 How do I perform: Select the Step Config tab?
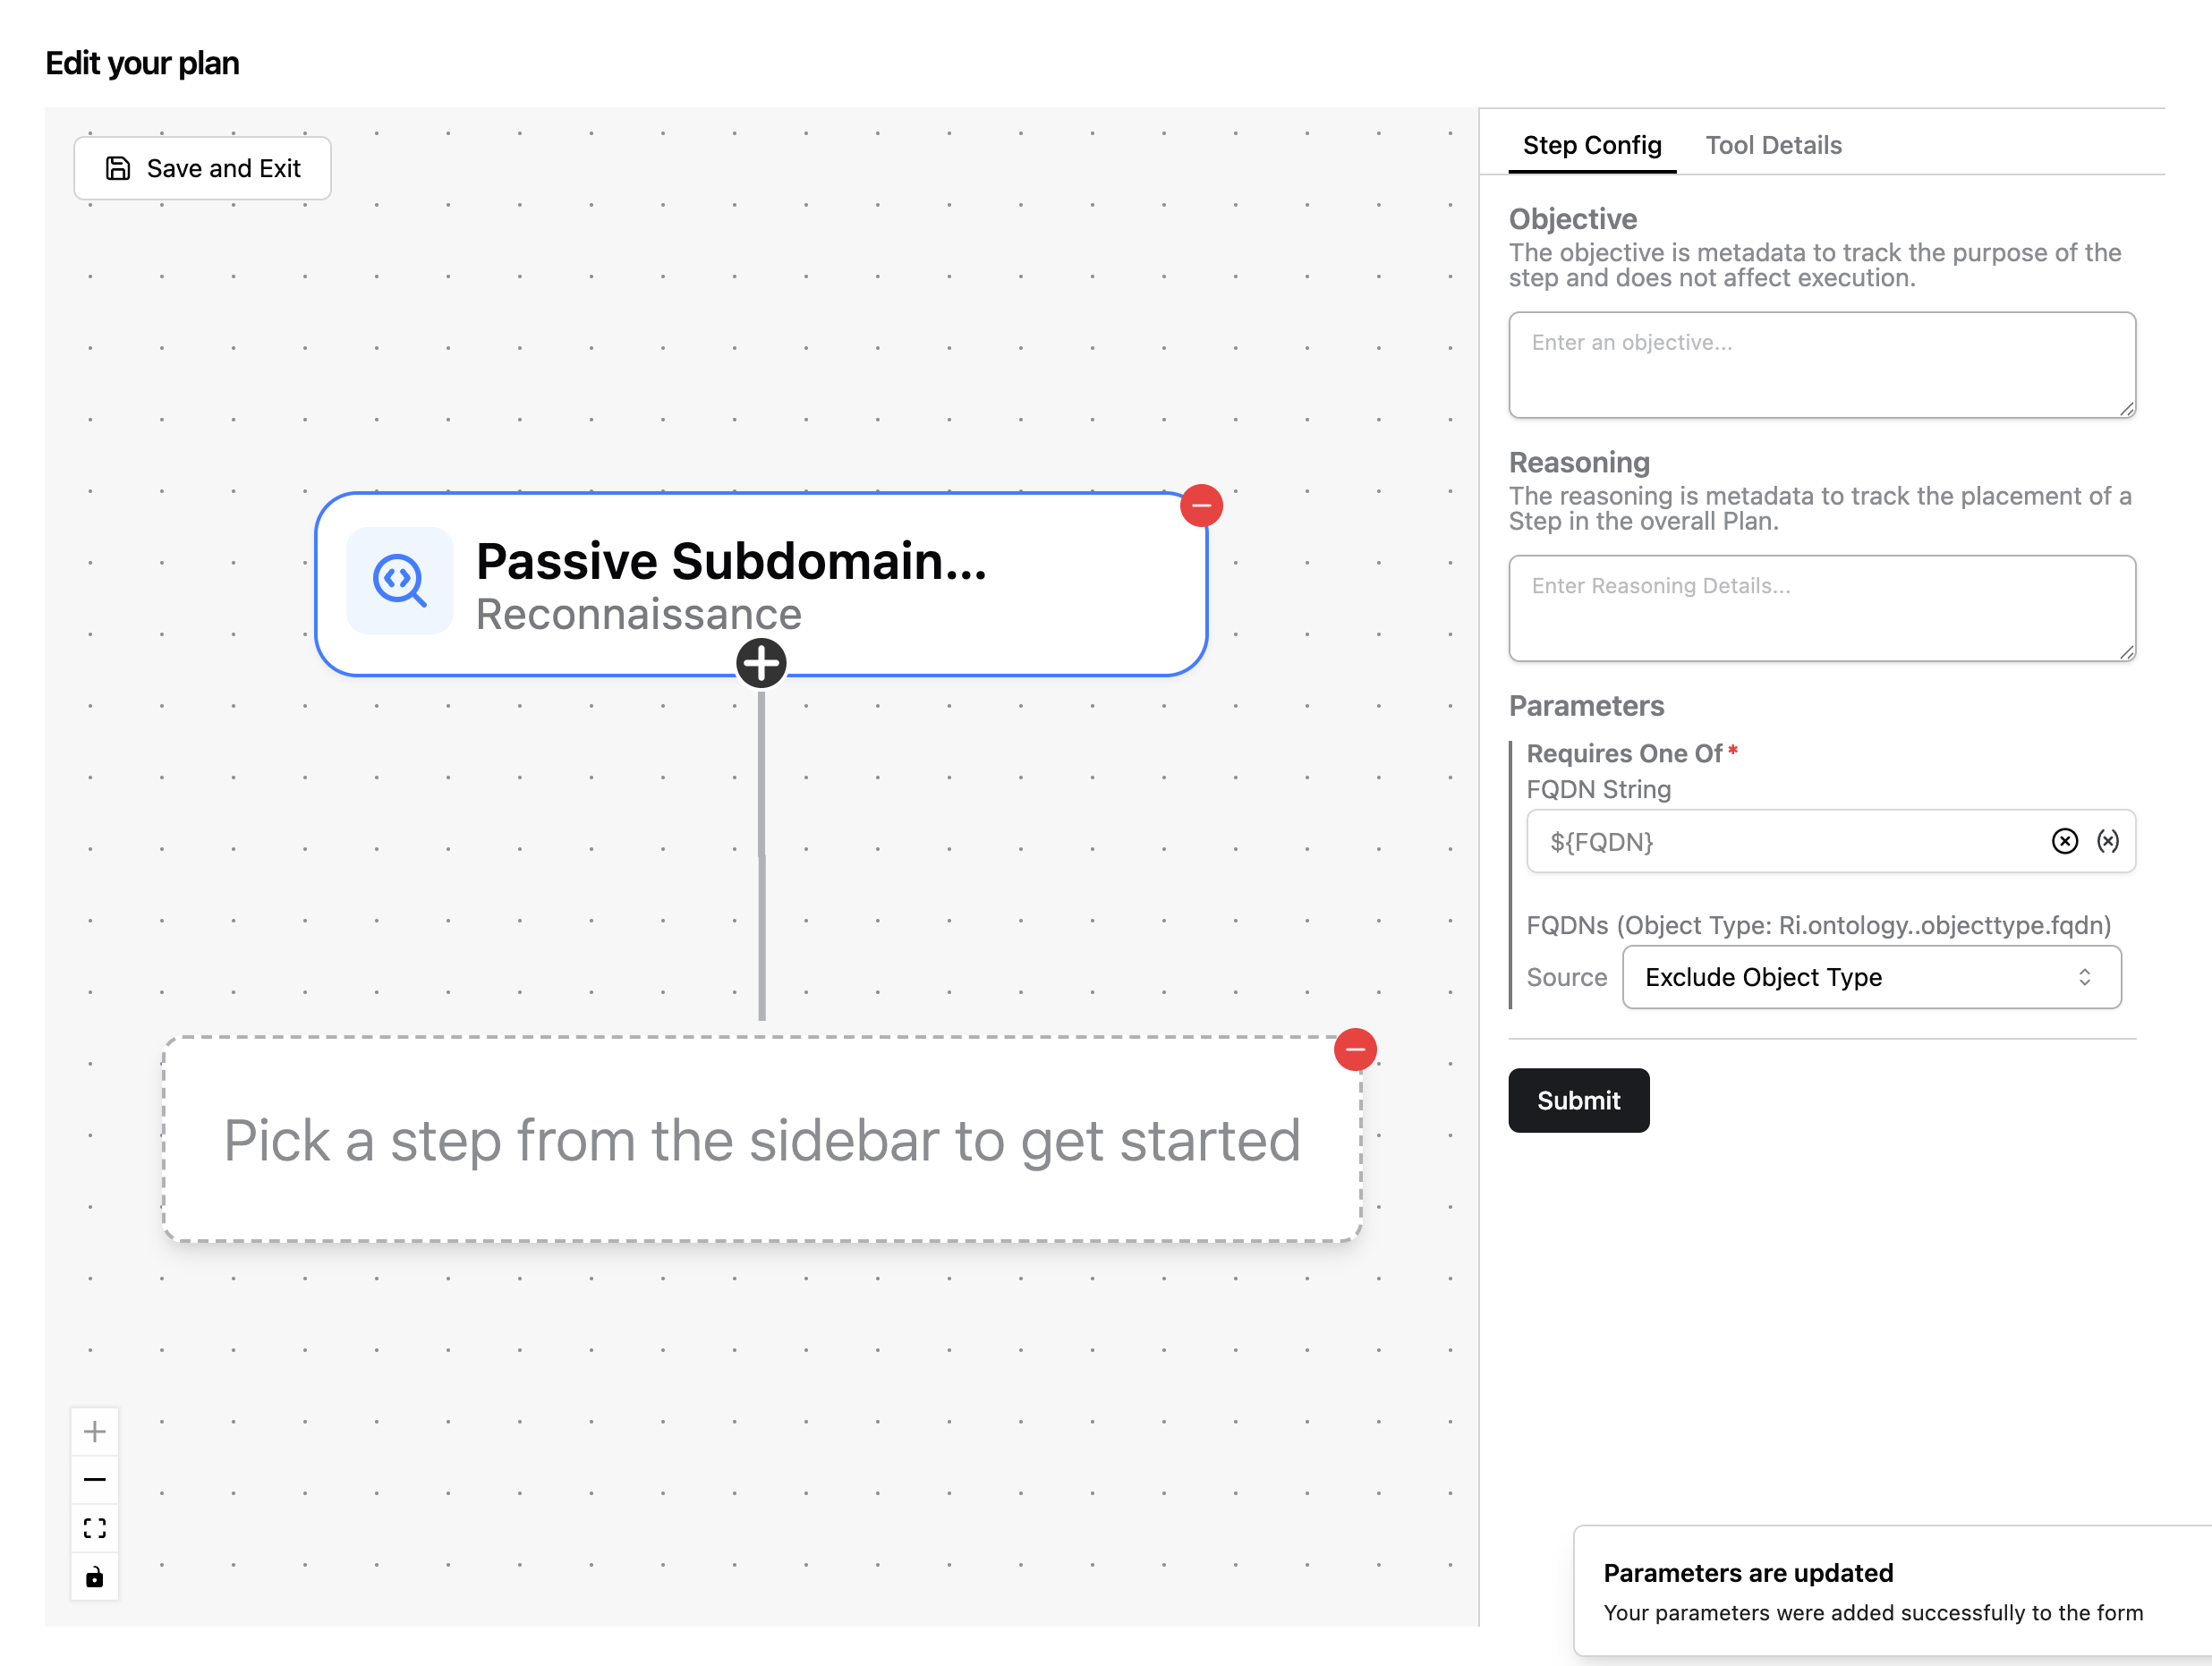click(x=1591, y=145)
